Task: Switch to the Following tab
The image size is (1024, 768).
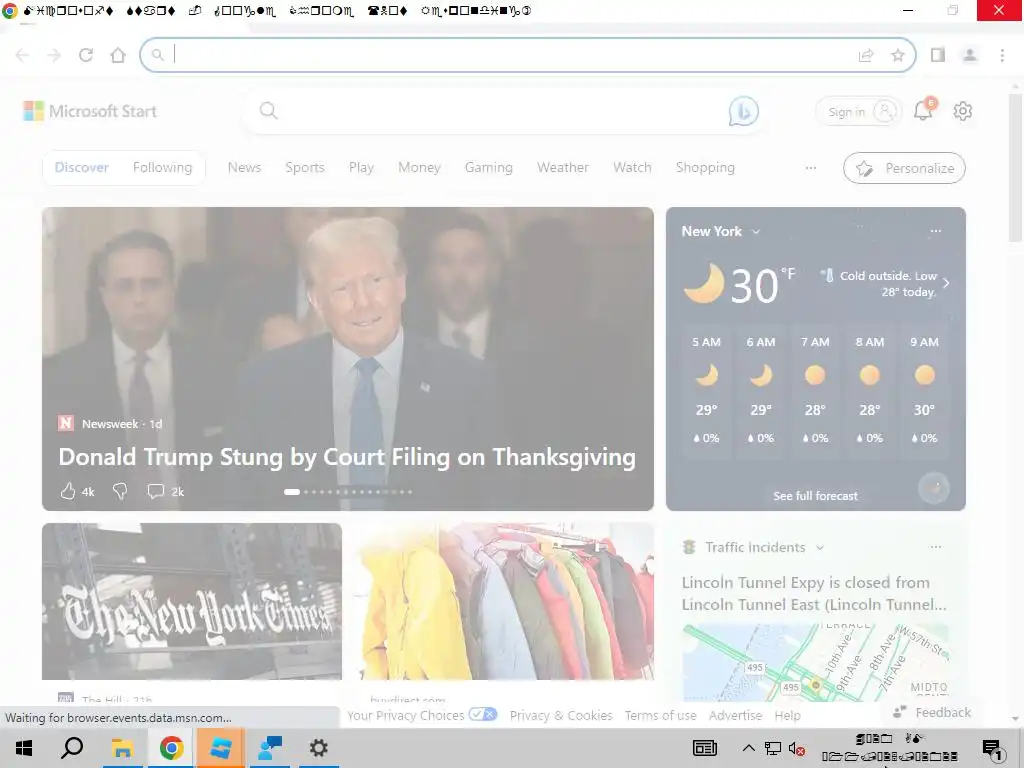Action: (163, 168)
